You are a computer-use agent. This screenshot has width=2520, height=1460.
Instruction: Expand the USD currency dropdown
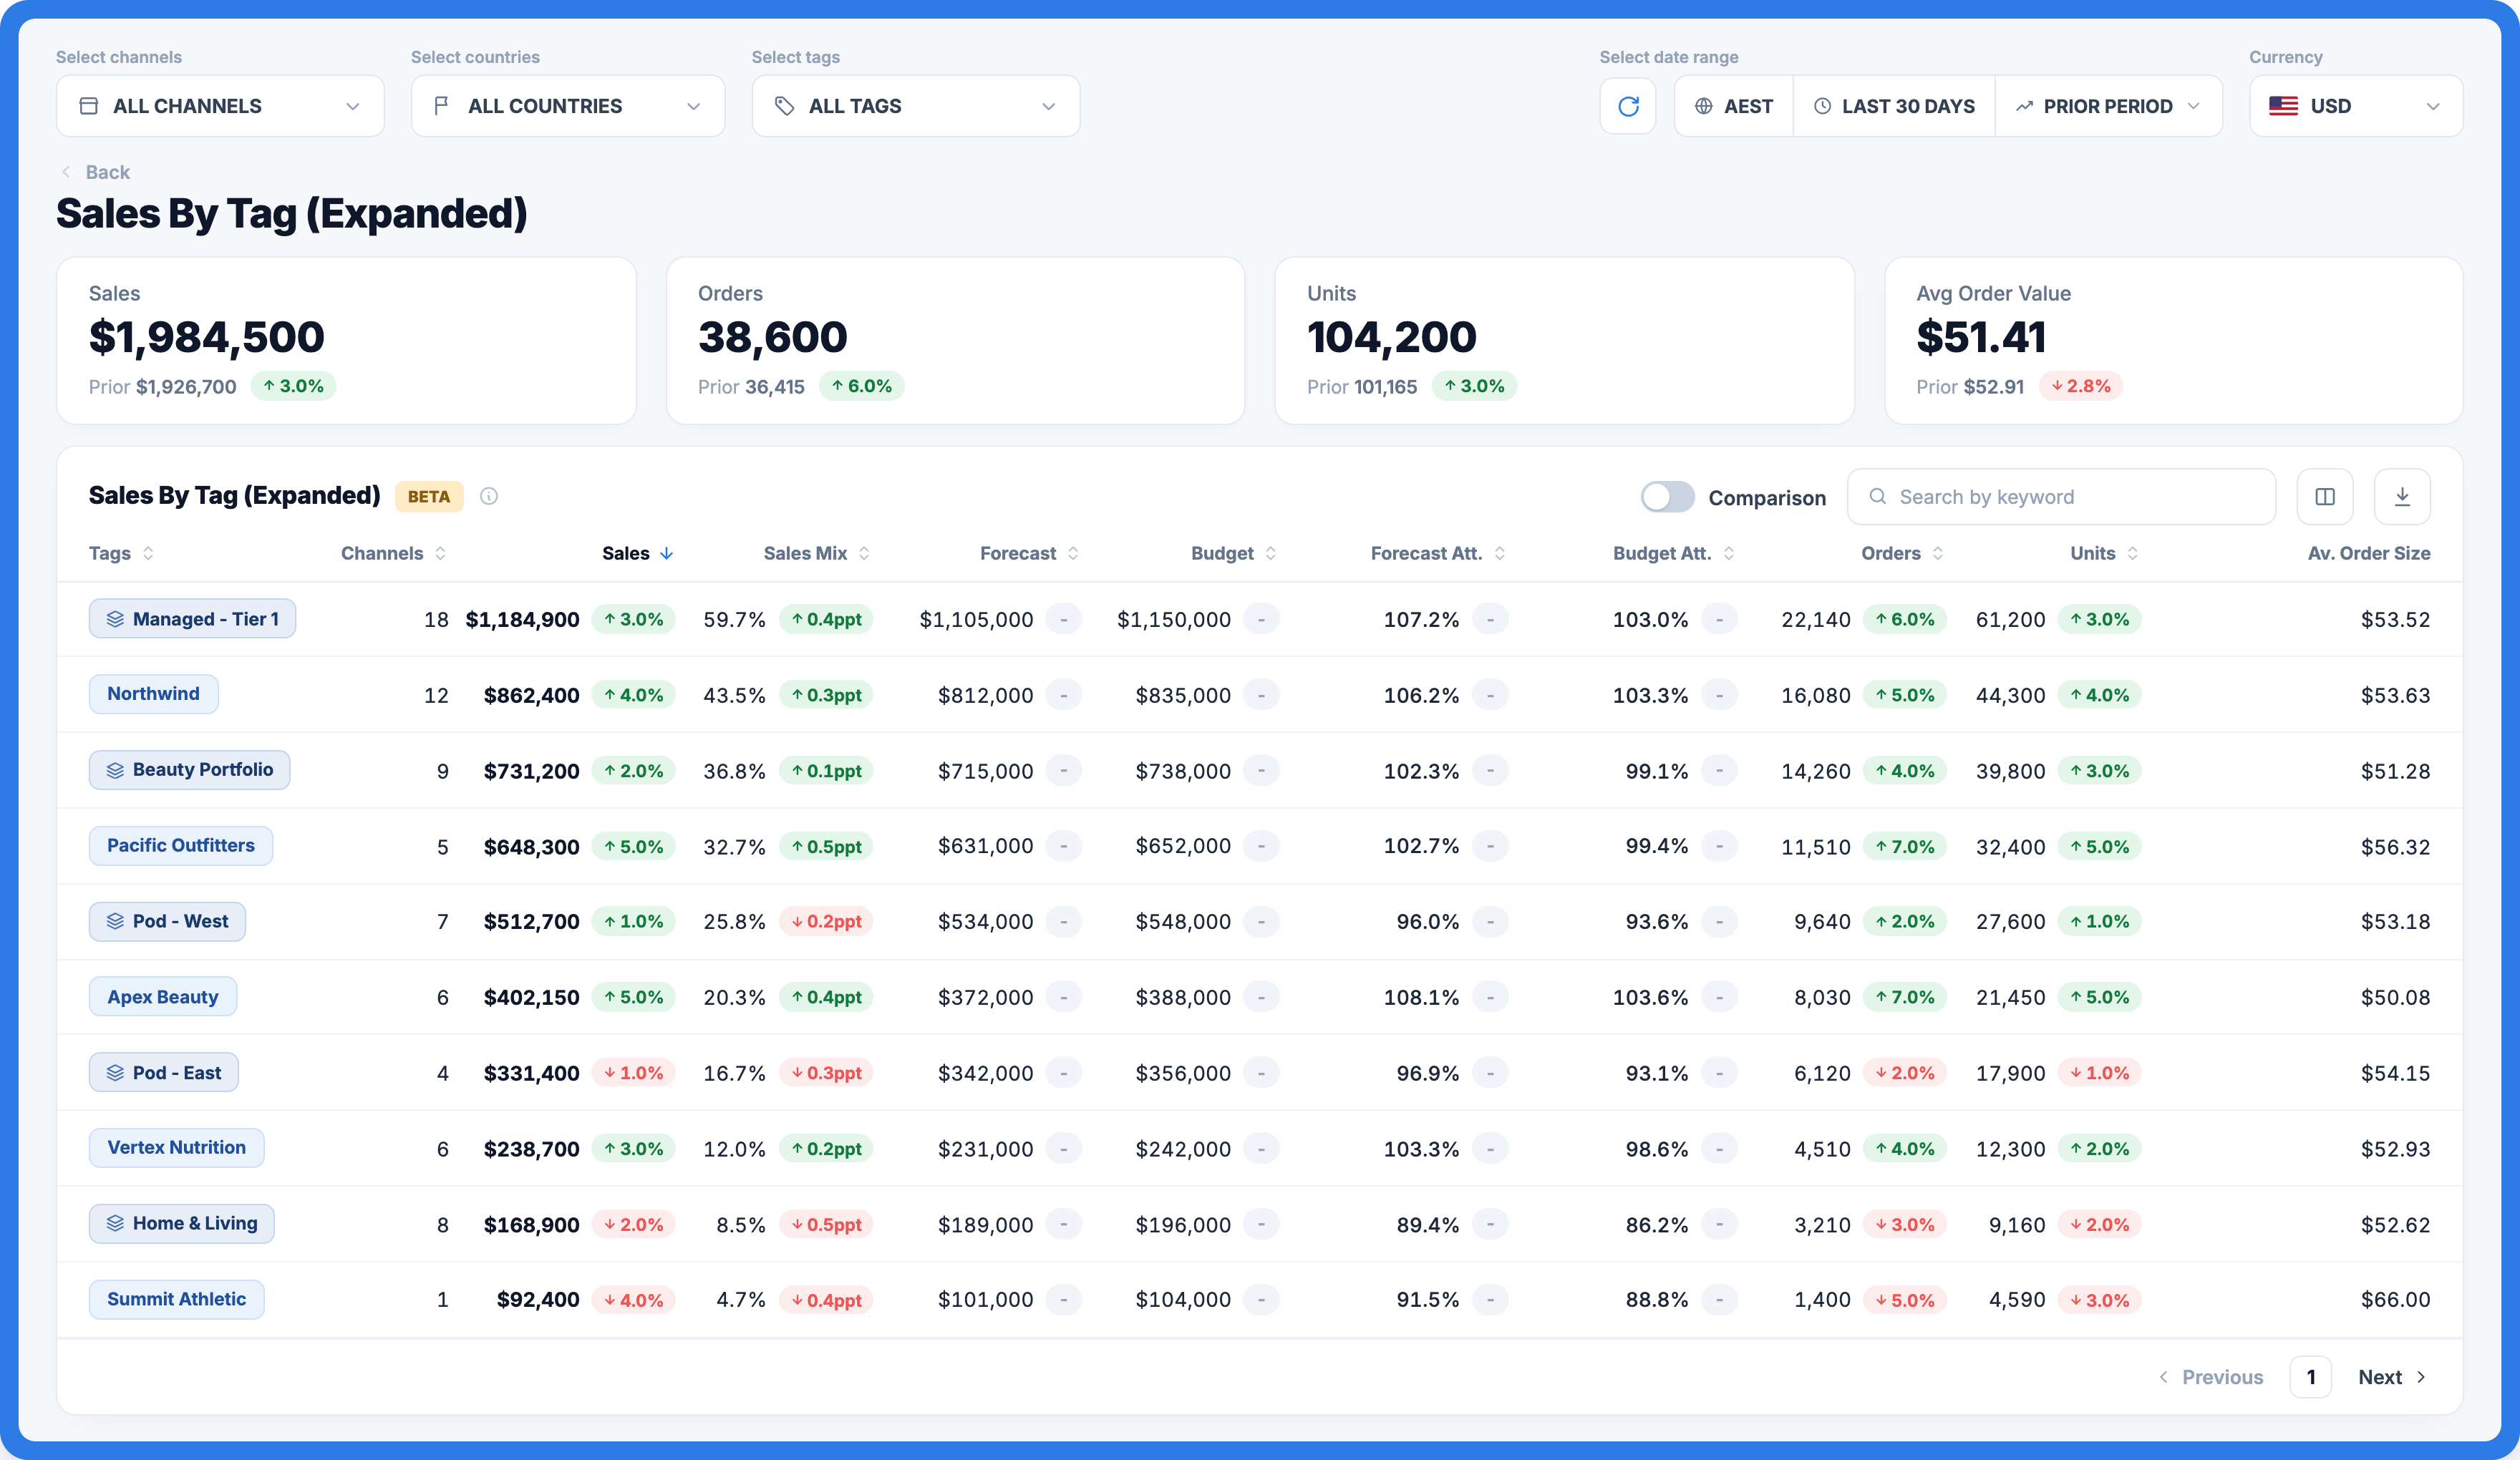coord(2355,106)
